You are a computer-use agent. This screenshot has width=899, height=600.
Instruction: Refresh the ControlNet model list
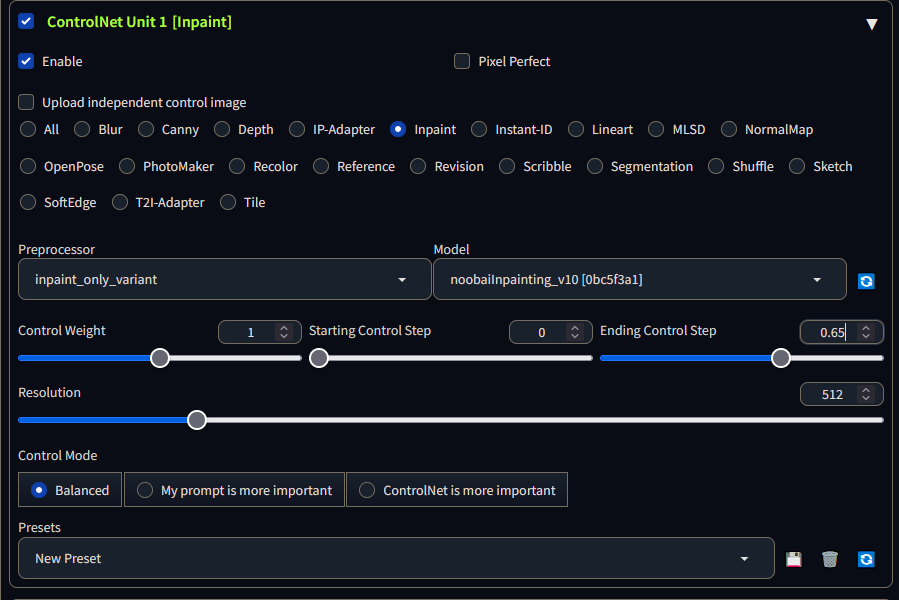coord(866,281)
